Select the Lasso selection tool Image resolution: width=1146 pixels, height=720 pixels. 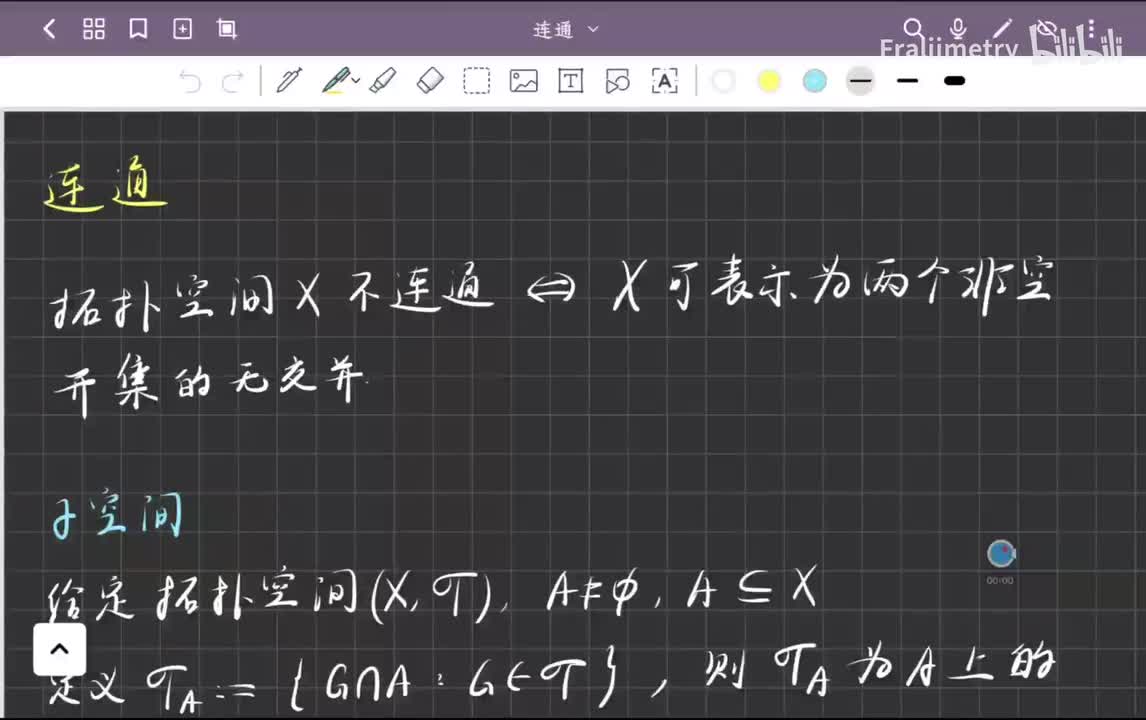(477, 80)
